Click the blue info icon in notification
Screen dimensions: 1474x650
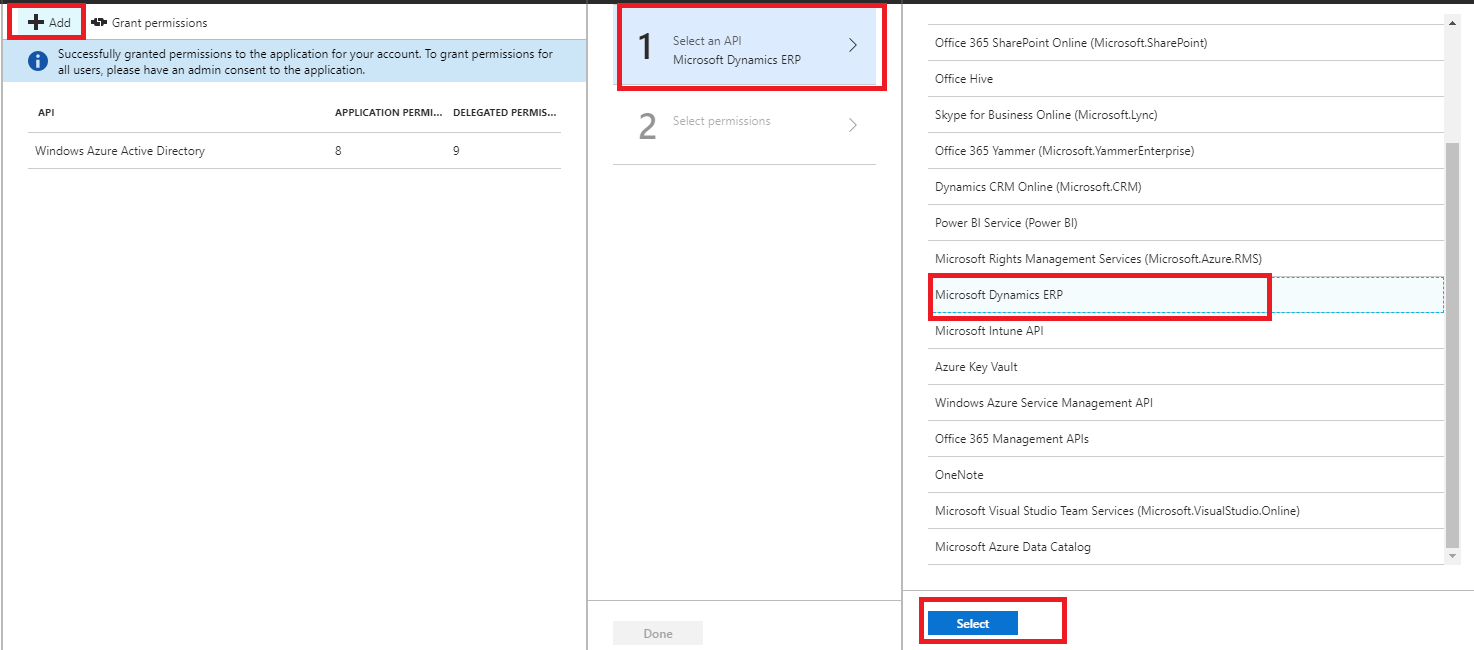click(38, 62)
